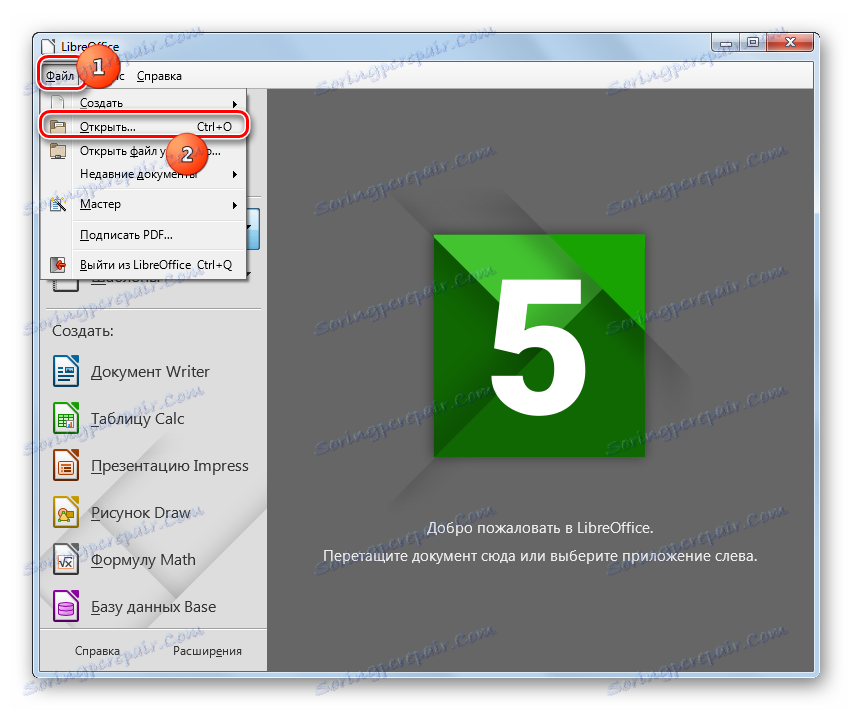This screenshot has width=853, height=711.
Task: Open the Мастер submenu
Action: pyautogui.click(x=144, y=205)
